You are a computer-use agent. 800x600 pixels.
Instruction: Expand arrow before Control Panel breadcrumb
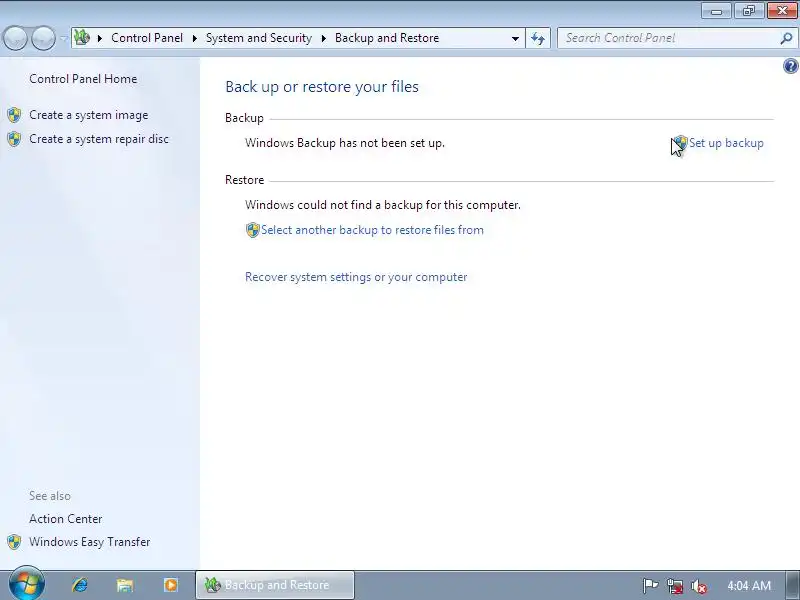coord(100,38)
